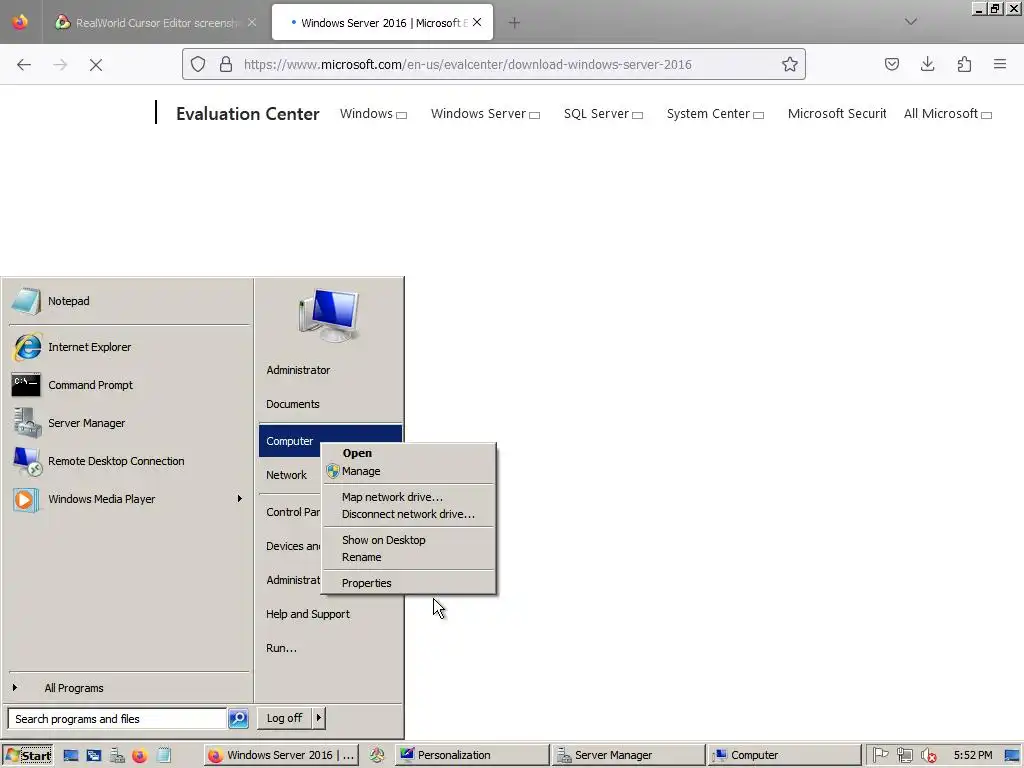Click the tracking protection shield icon
This screenshot has width=1024, height=768.
pos(198,64)
